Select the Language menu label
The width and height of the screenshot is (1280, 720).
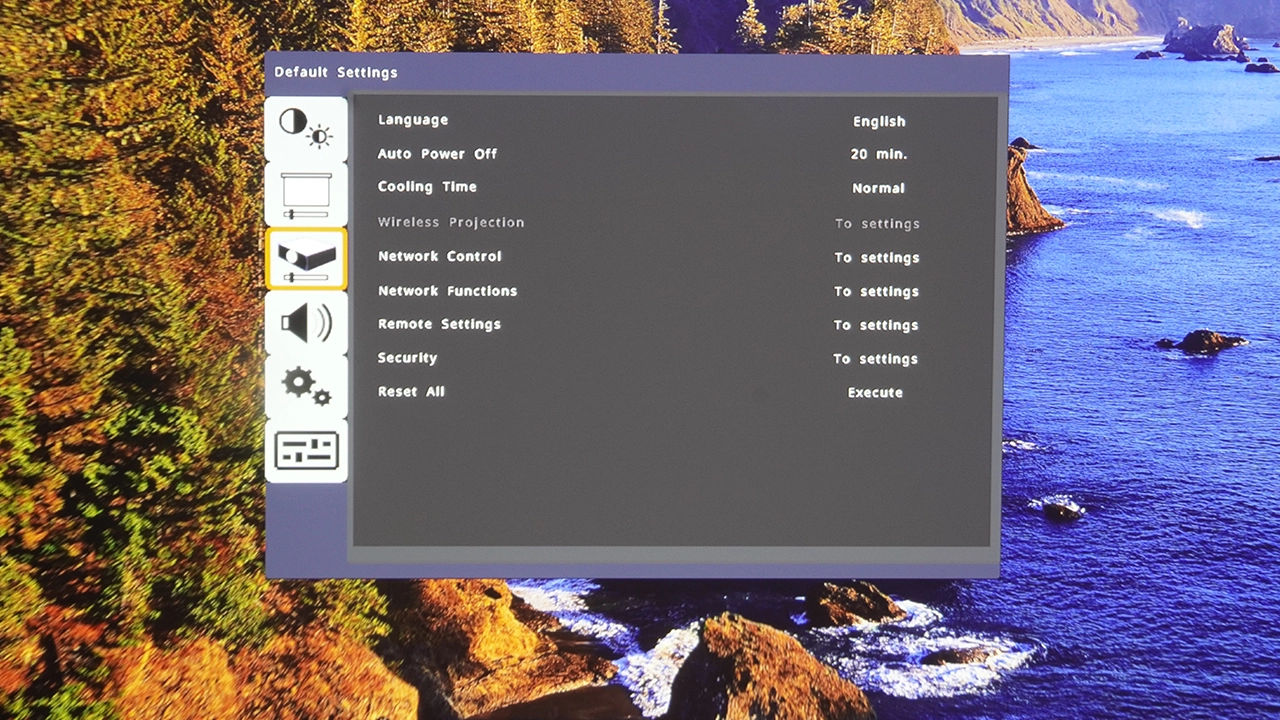tap(413, 120)
